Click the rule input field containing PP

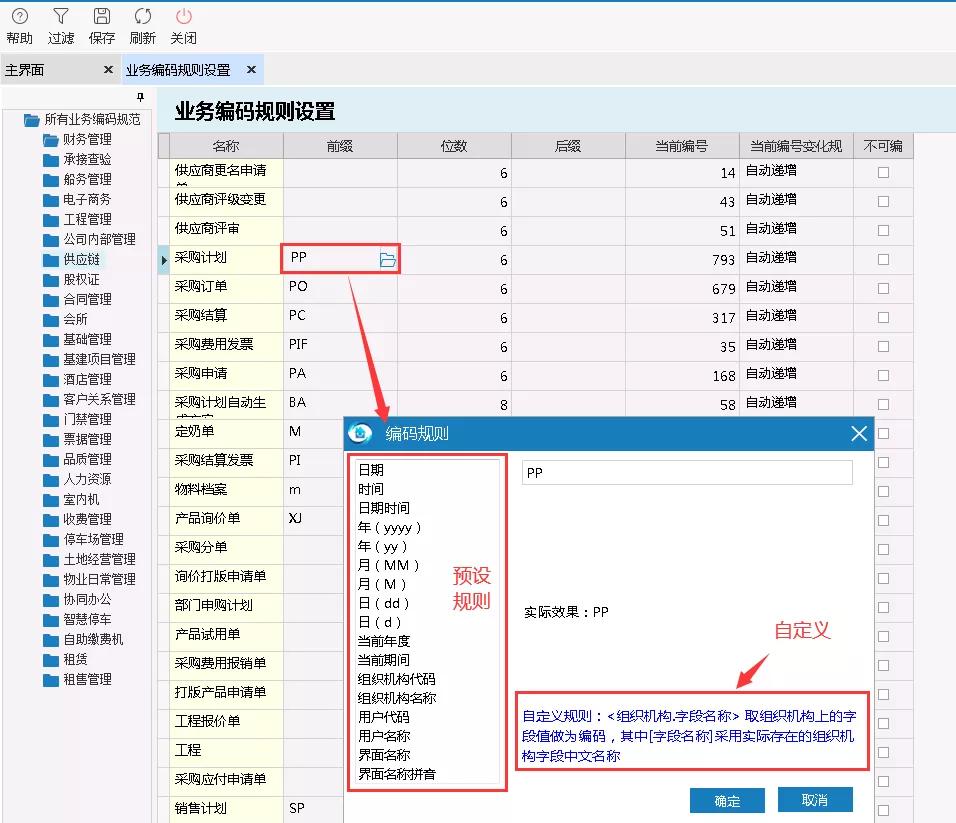687,472
